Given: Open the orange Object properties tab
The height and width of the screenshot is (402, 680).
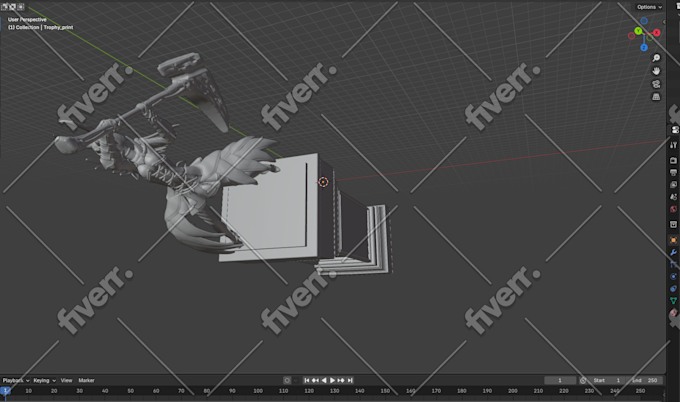Looking at the screenshot, I should click(x=673, y=240).
